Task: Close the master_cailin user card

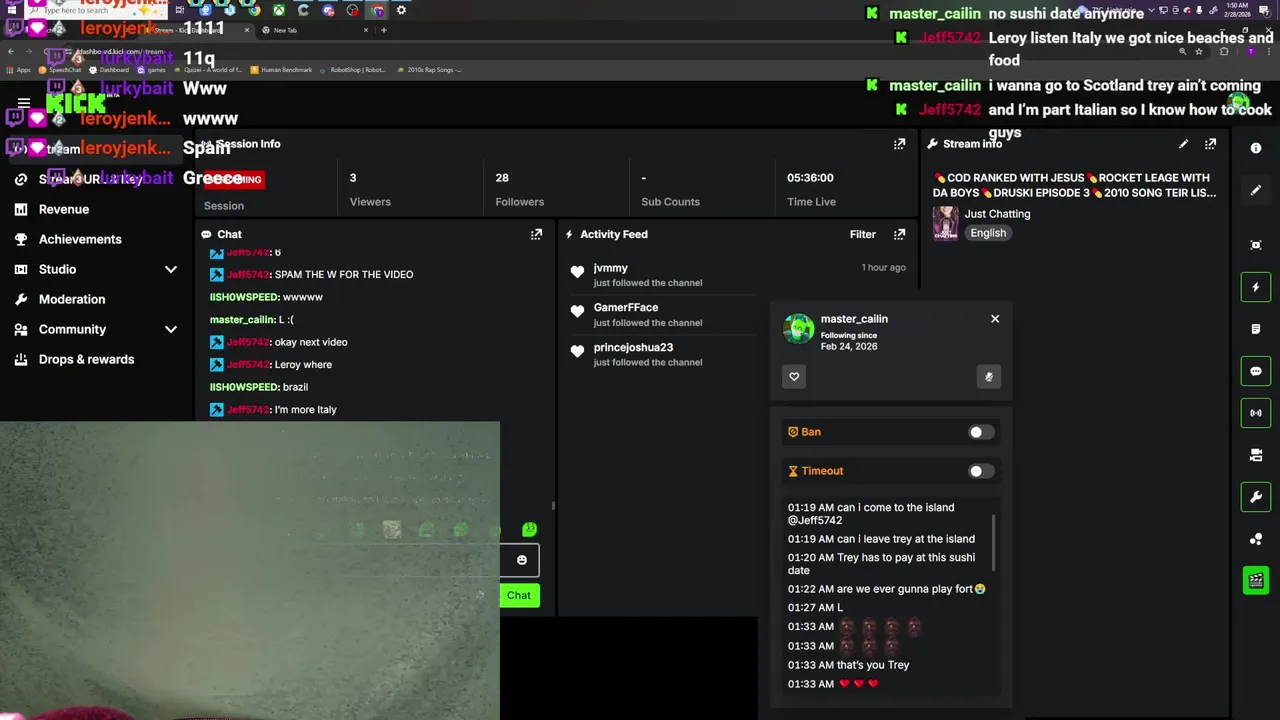Action: 995,319
